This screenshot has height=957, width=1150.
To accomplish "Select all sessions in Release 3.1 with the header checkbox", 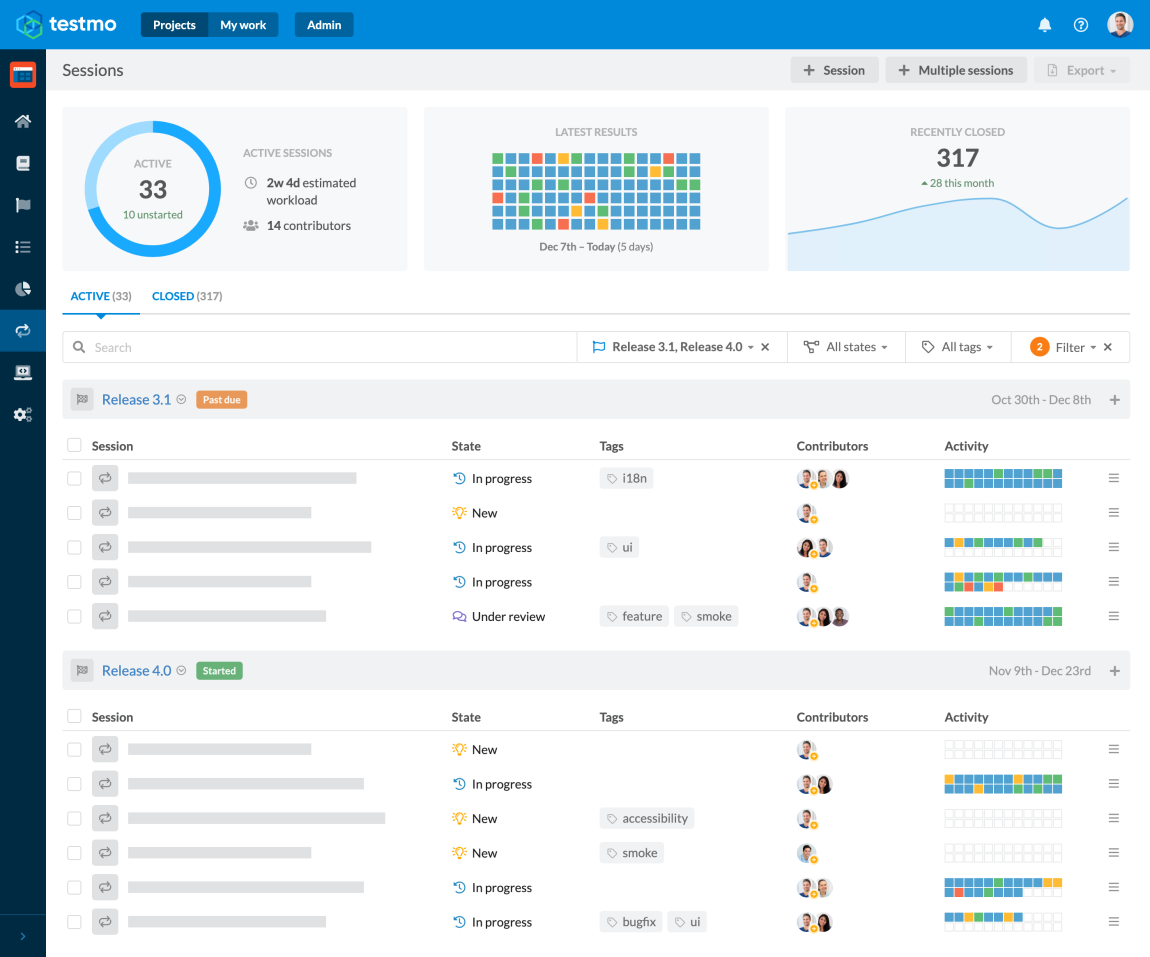I will 74,445.
